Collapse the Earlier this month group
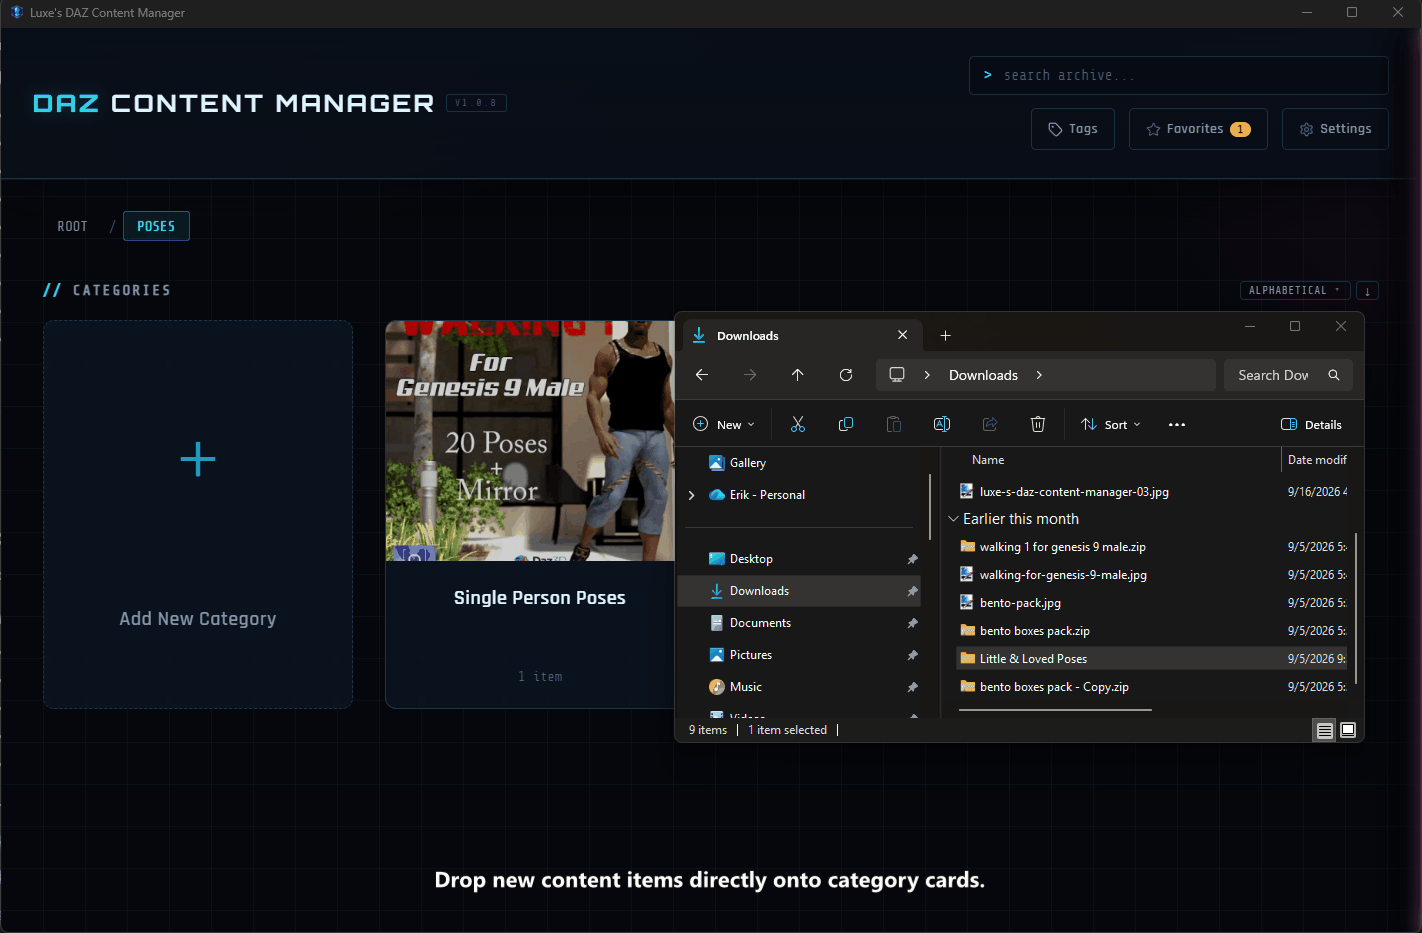Viewport: 1422px width, 933px height. pos(953,519)
